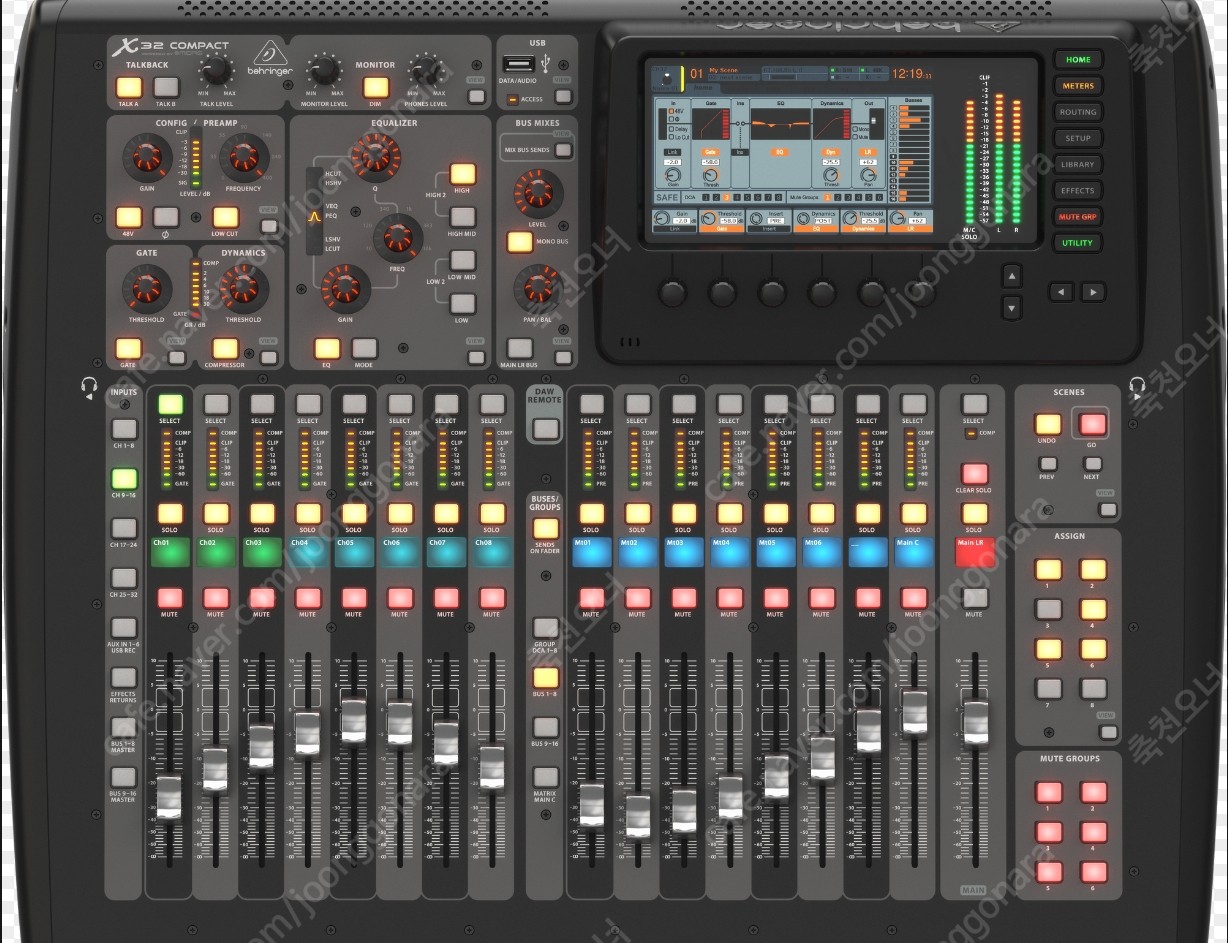Enable the monitor DIM button
The width and height of the screenshot is (1228, 943).
[x=376, y=88]
